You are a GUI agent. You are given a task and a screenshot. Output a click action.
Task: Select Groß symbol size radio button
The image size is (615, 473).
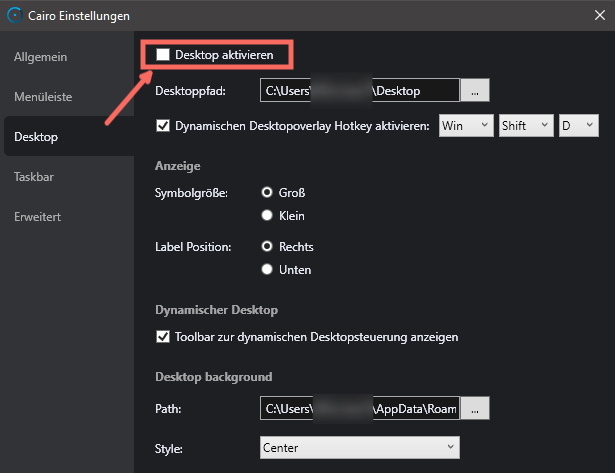[x=267, y=192]
